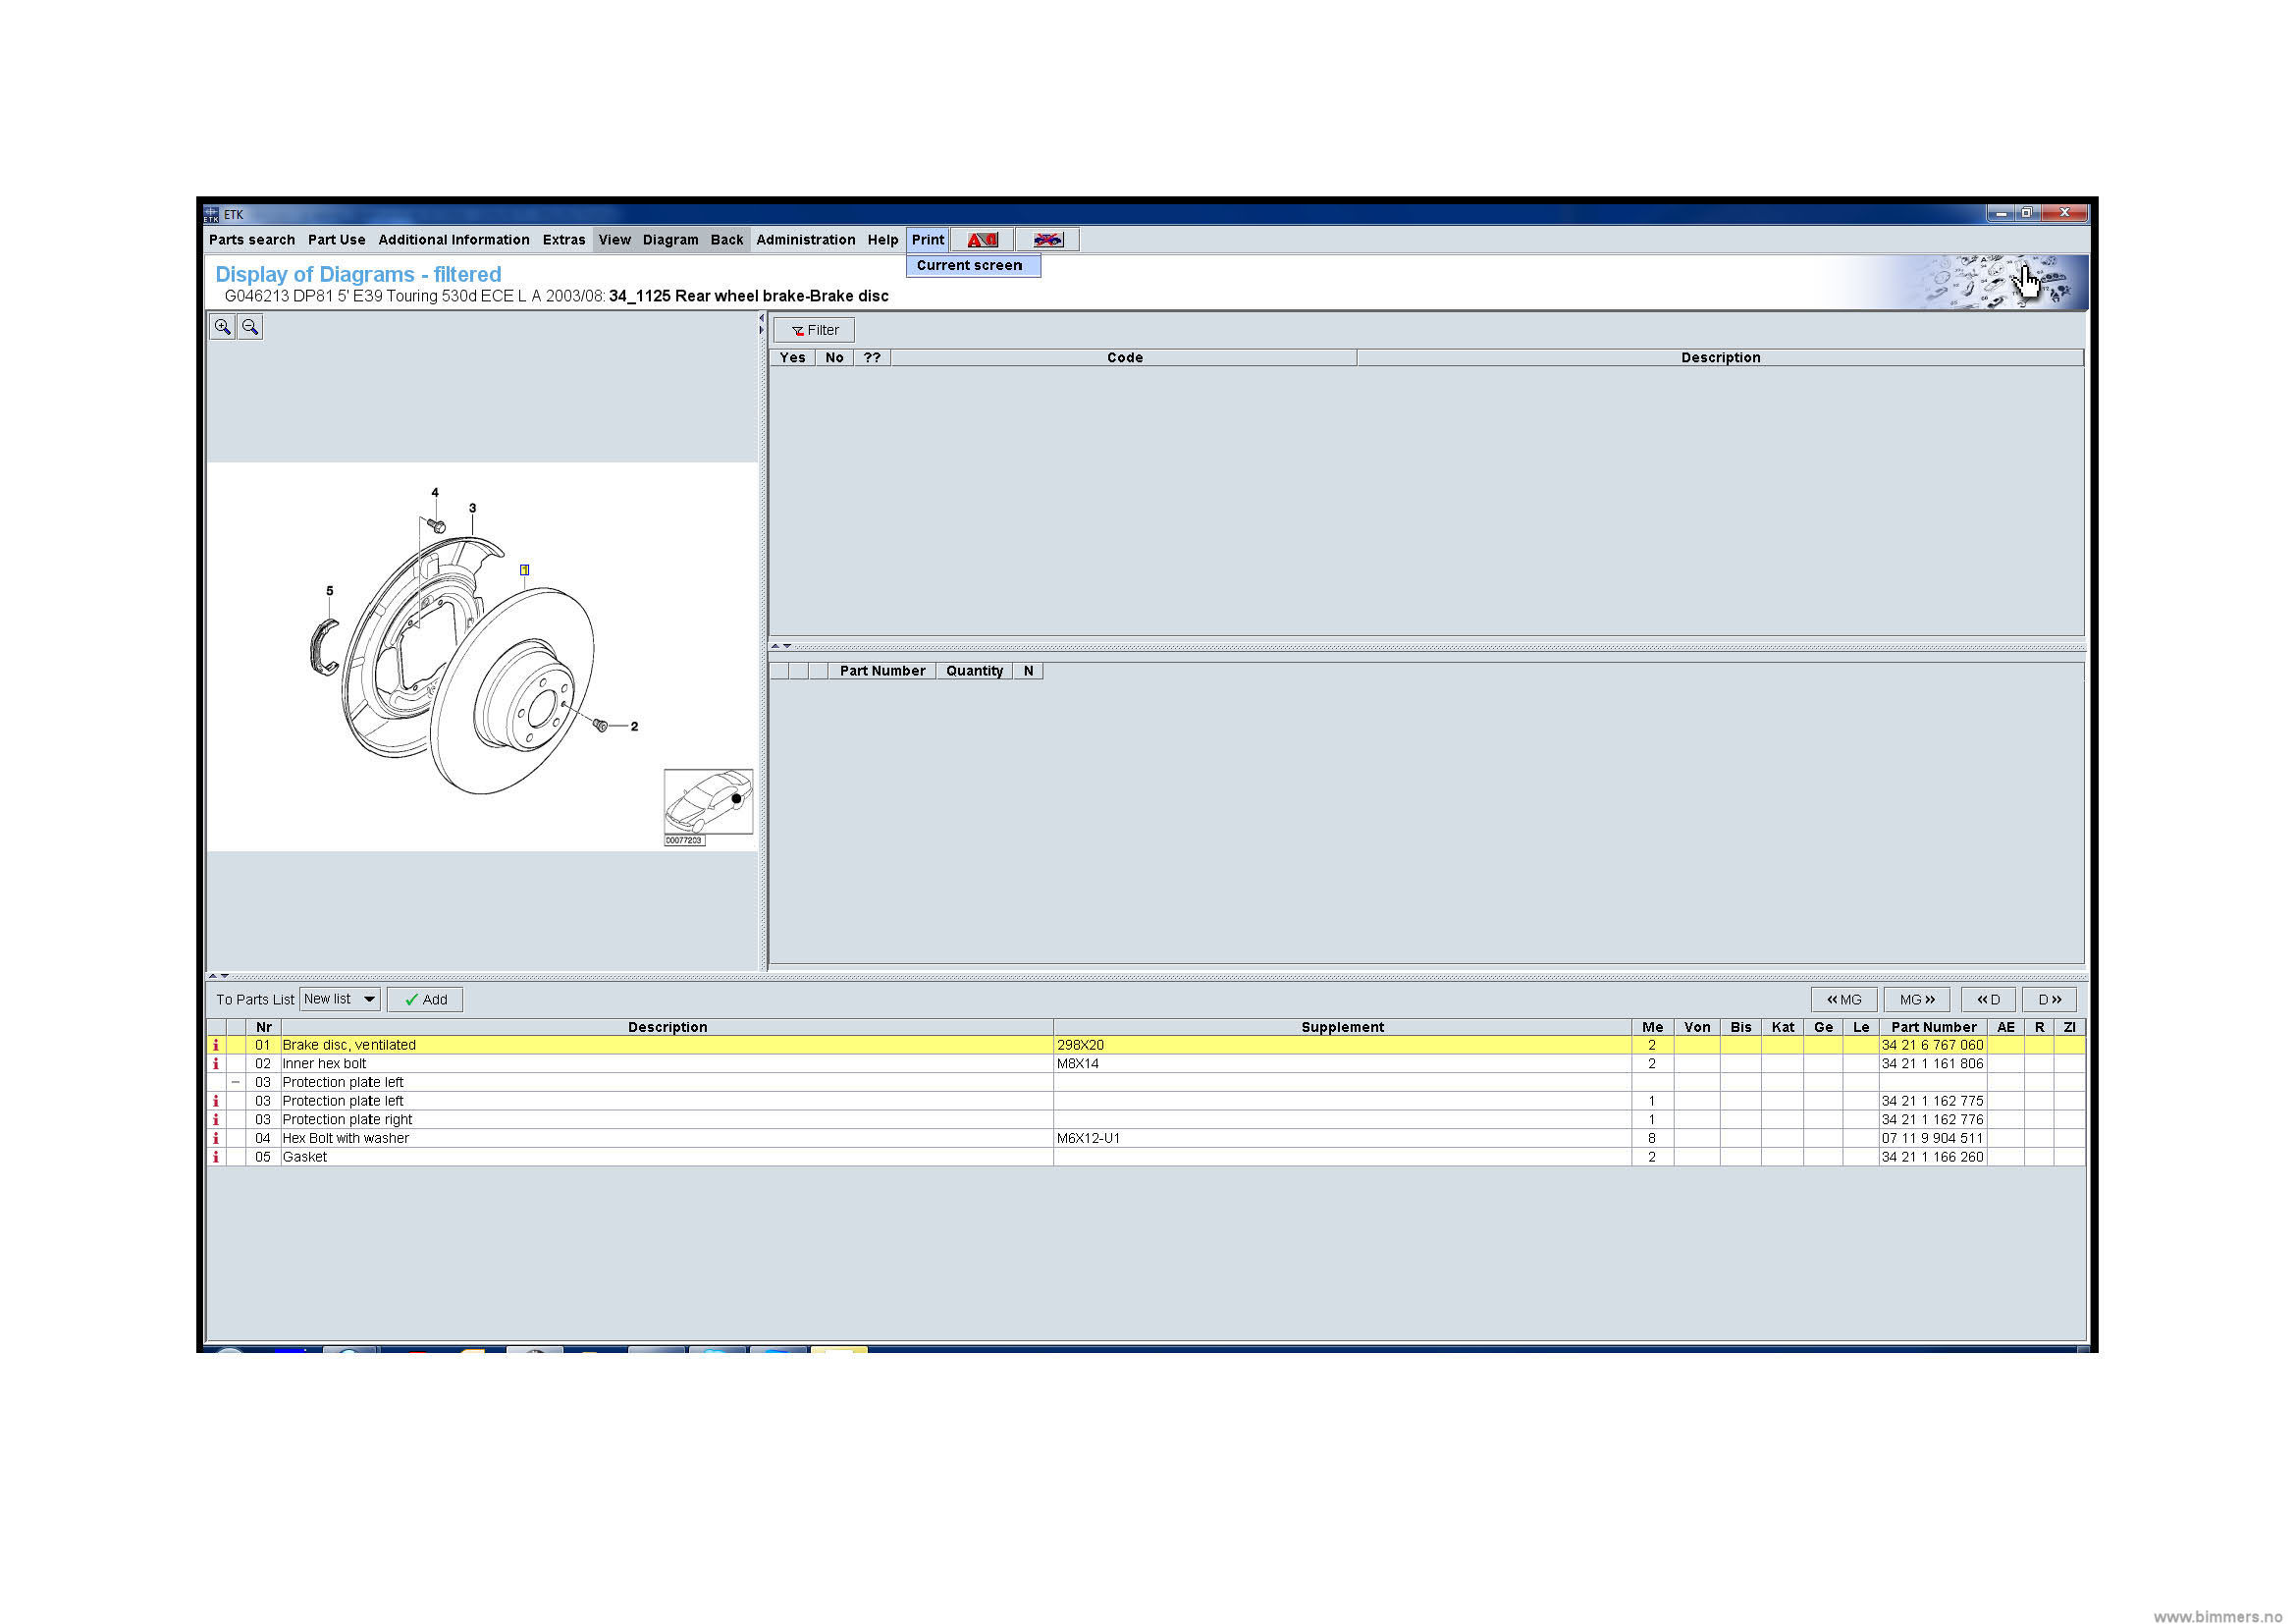Click callout number 4 in diagram
This screenshot has height=1624, width=2296.
(x=435, y=493)
